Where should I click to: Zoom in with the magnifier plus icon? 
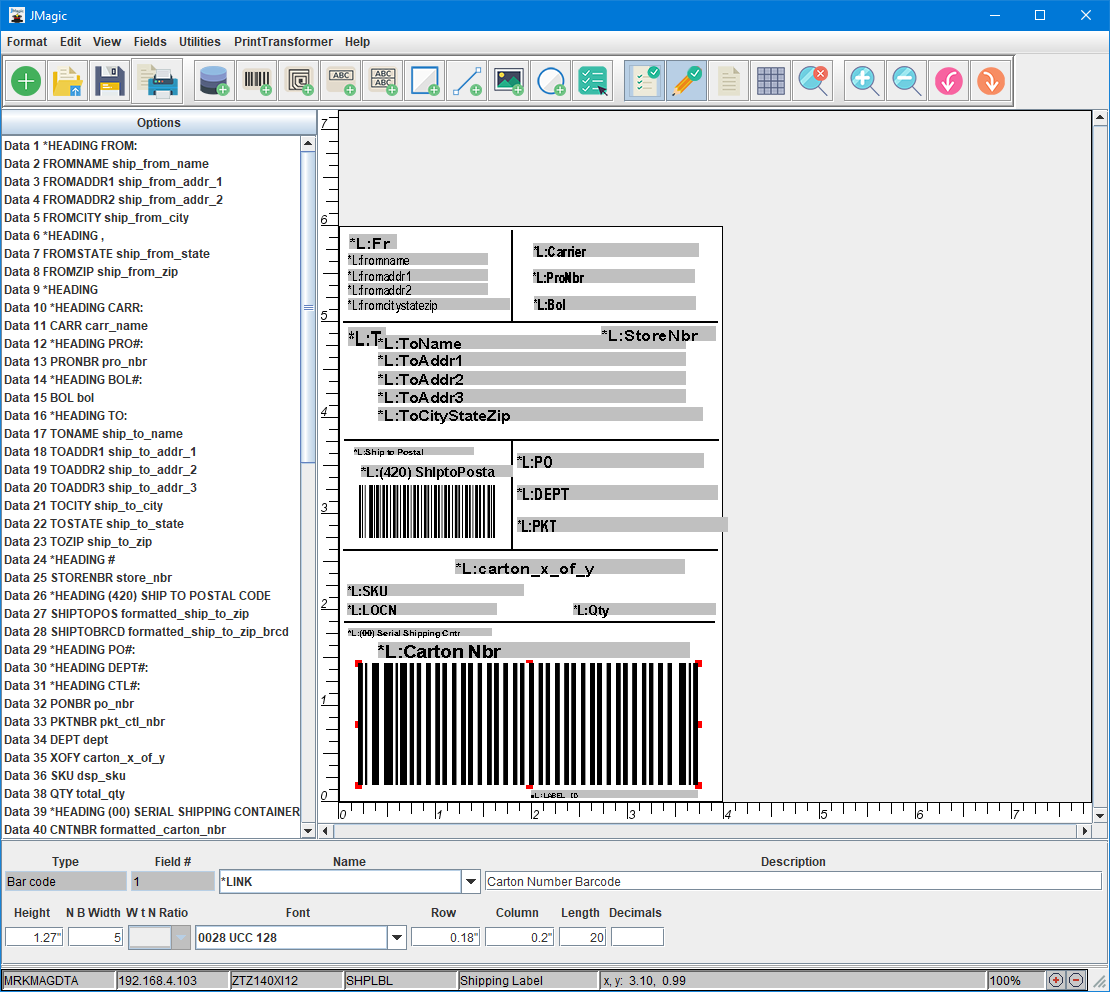coord(864,81)
